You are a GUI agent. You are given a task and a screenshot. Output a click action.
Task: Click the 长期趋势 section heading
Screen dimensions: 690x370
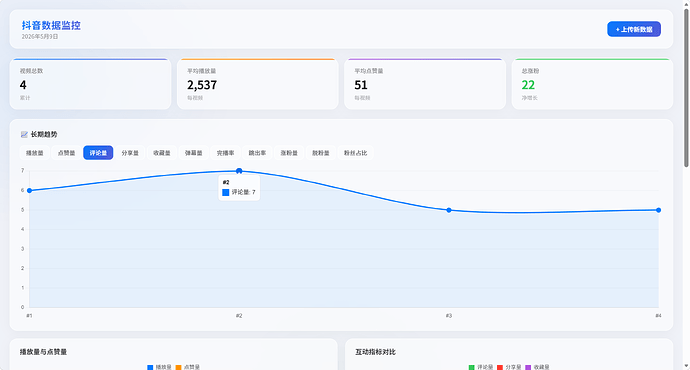coord(44,135)
